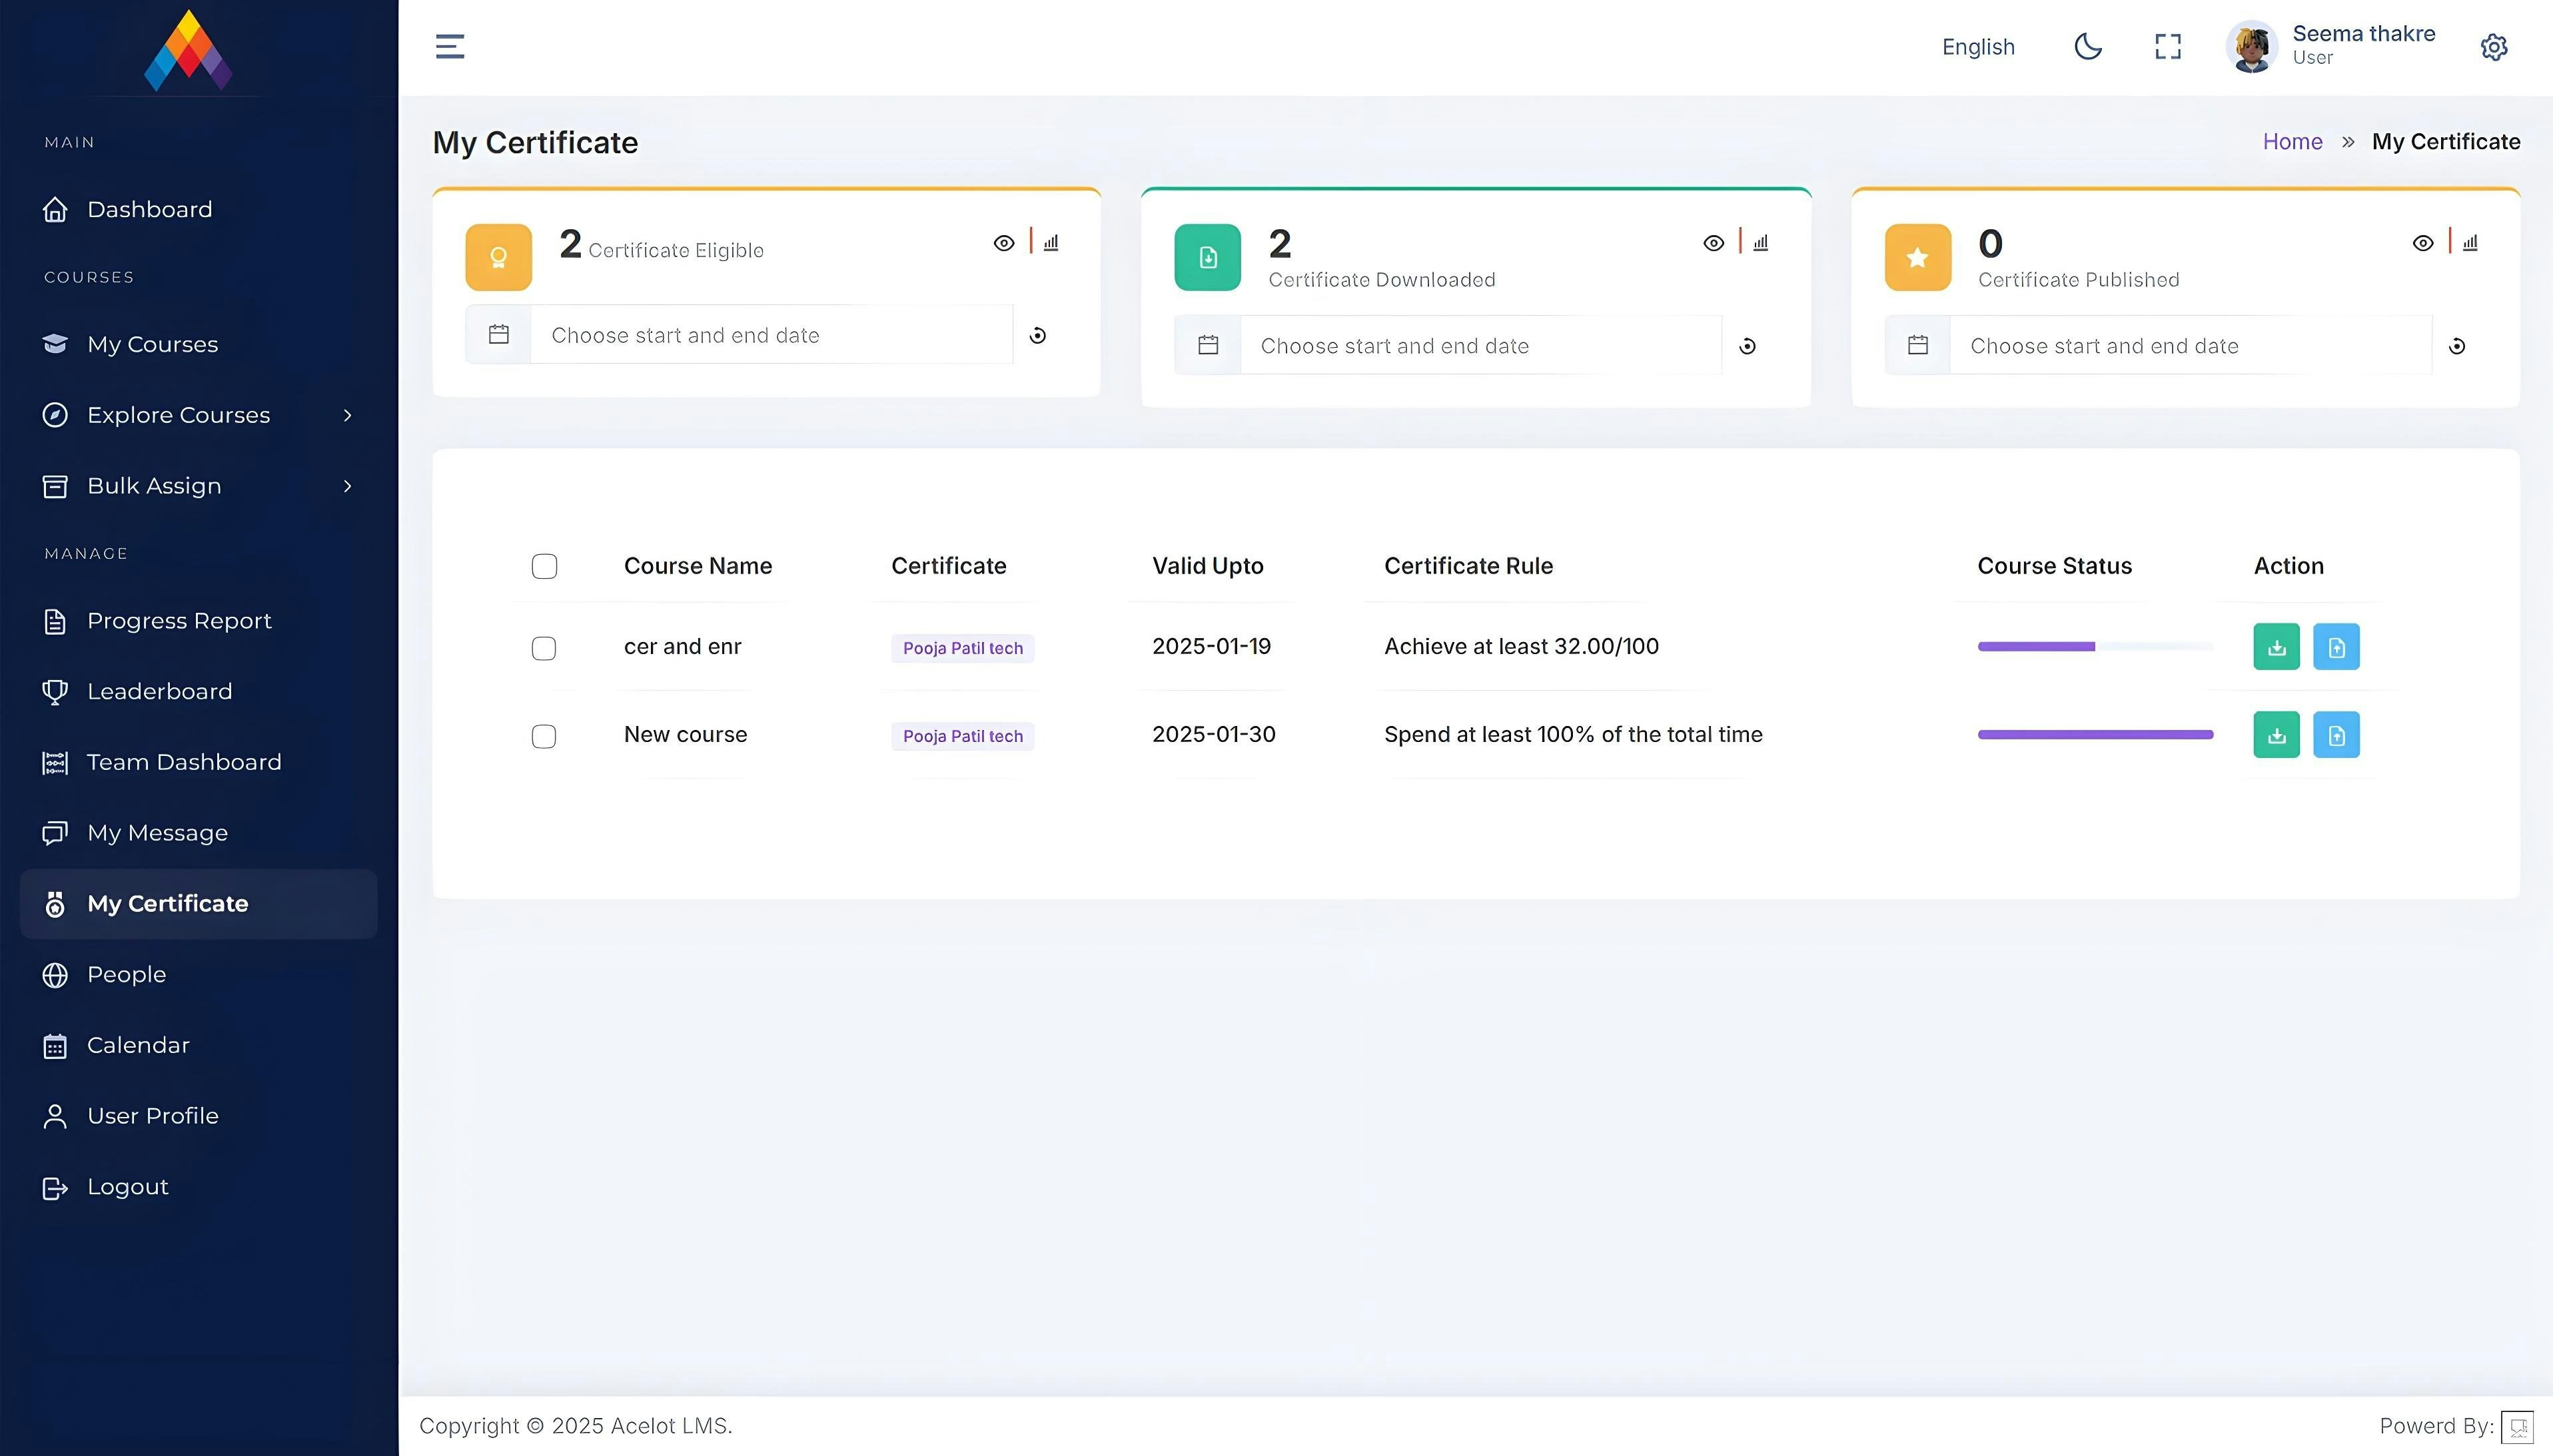2553x1456 pixels.
Task: Tick the checkbox for cer and enr
Action: point(544,648)
